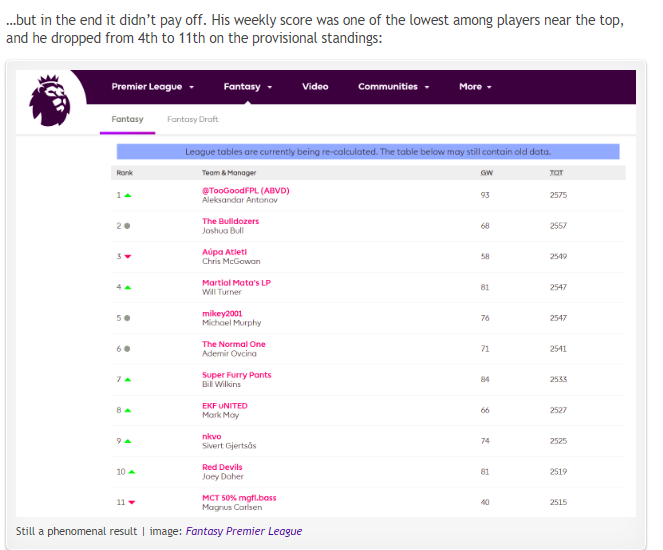The width and height of the screenshot is (663, 550).
Task: Switch to the Fantasy Draft tab
Action: point(193,119)
